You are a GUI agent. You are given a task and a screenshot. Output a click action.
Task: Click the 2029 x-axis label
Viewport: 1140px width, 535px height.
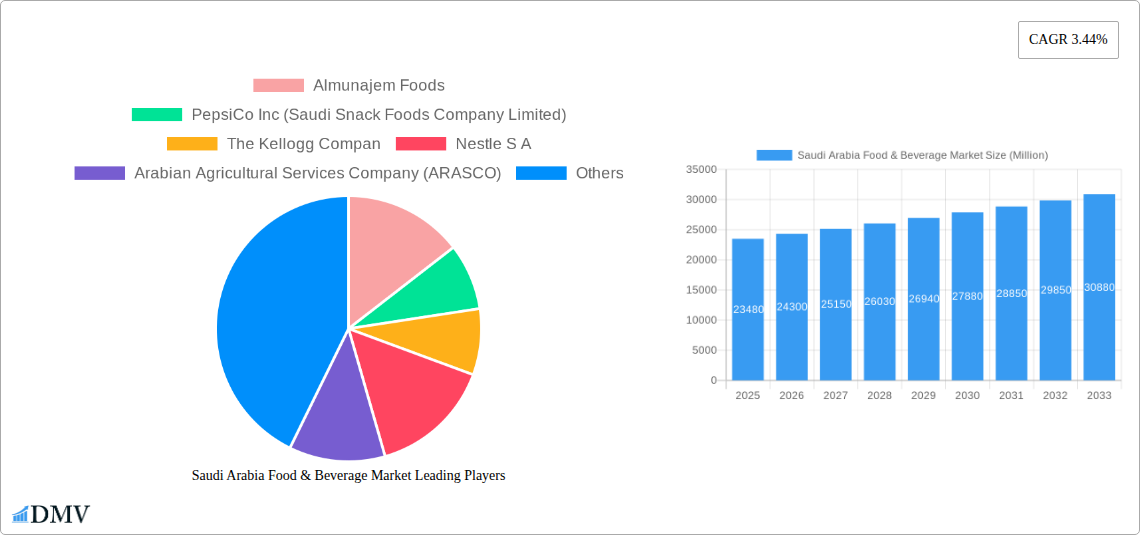click(923, 395)
